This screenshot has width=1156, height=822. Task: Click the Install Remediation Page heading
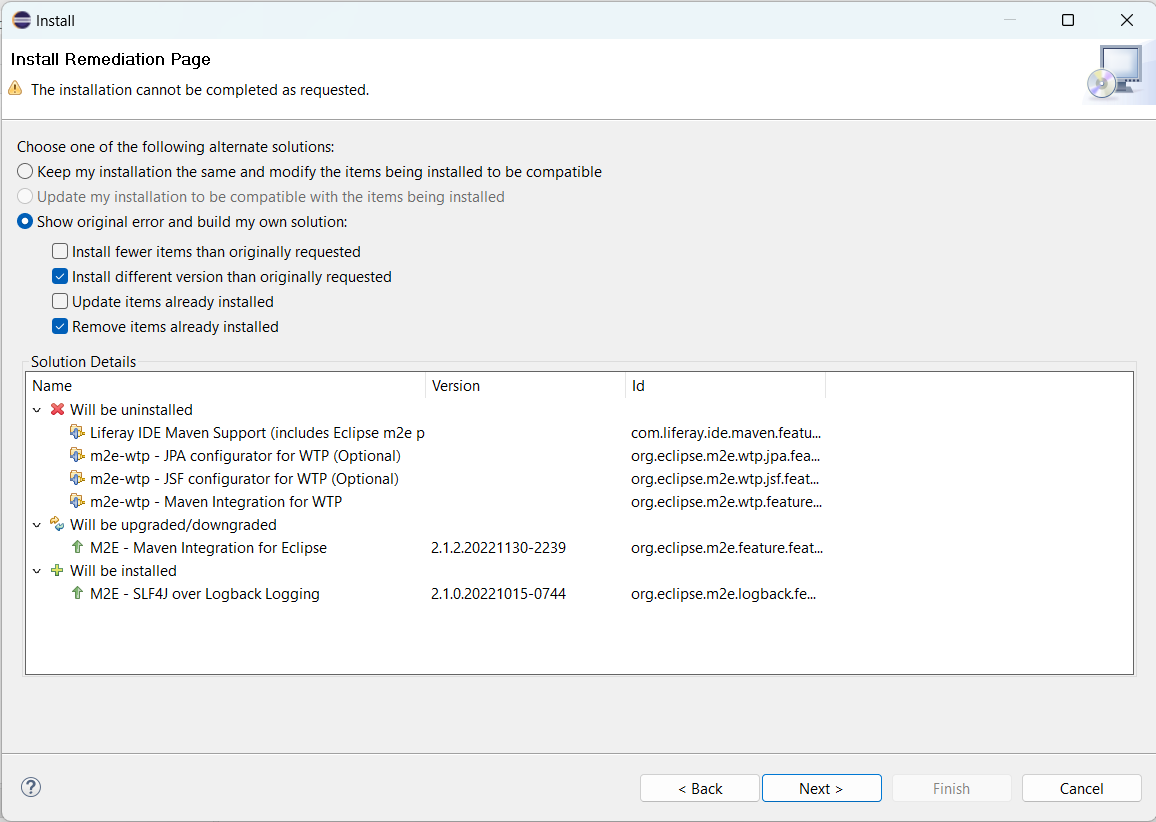coord(111,59)
